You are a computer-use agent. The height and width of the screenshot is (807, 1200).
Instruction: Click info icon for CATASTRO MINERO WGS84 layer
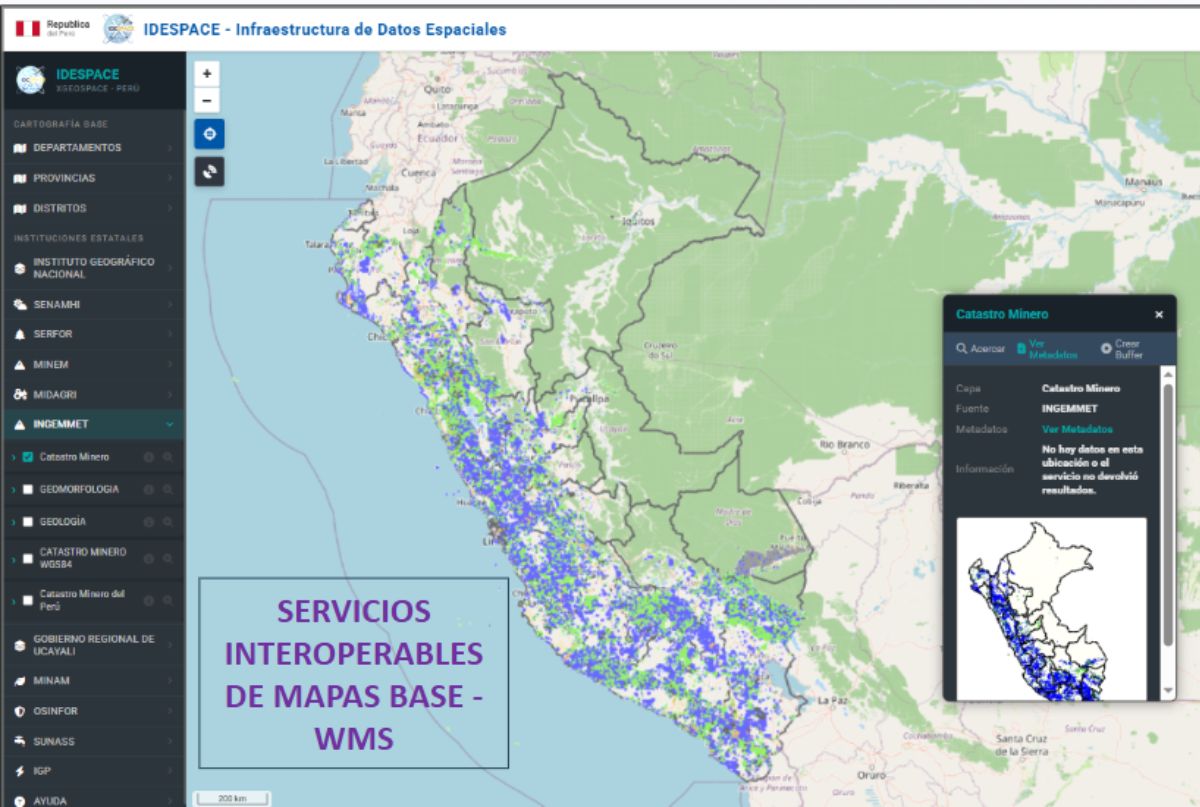(149, 558)
